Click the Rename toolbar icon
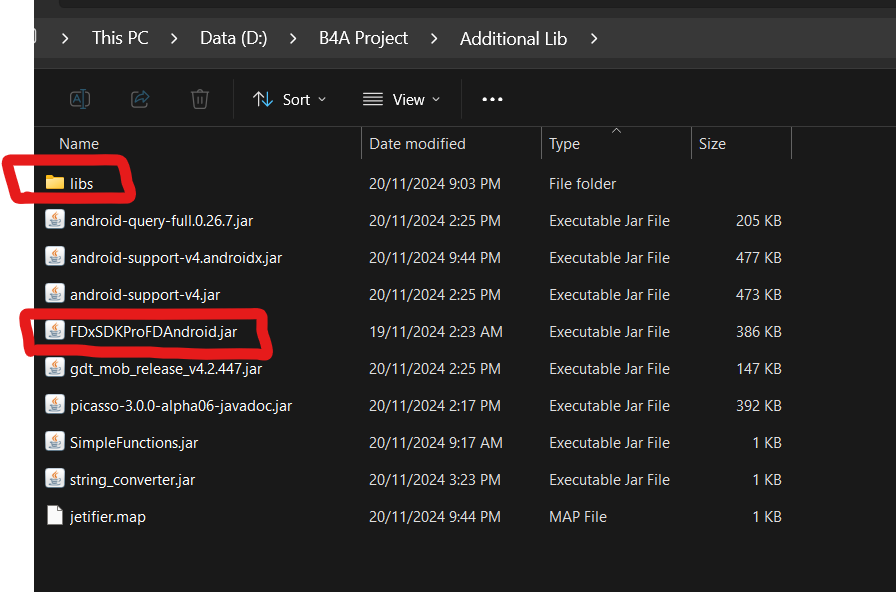 80,99
